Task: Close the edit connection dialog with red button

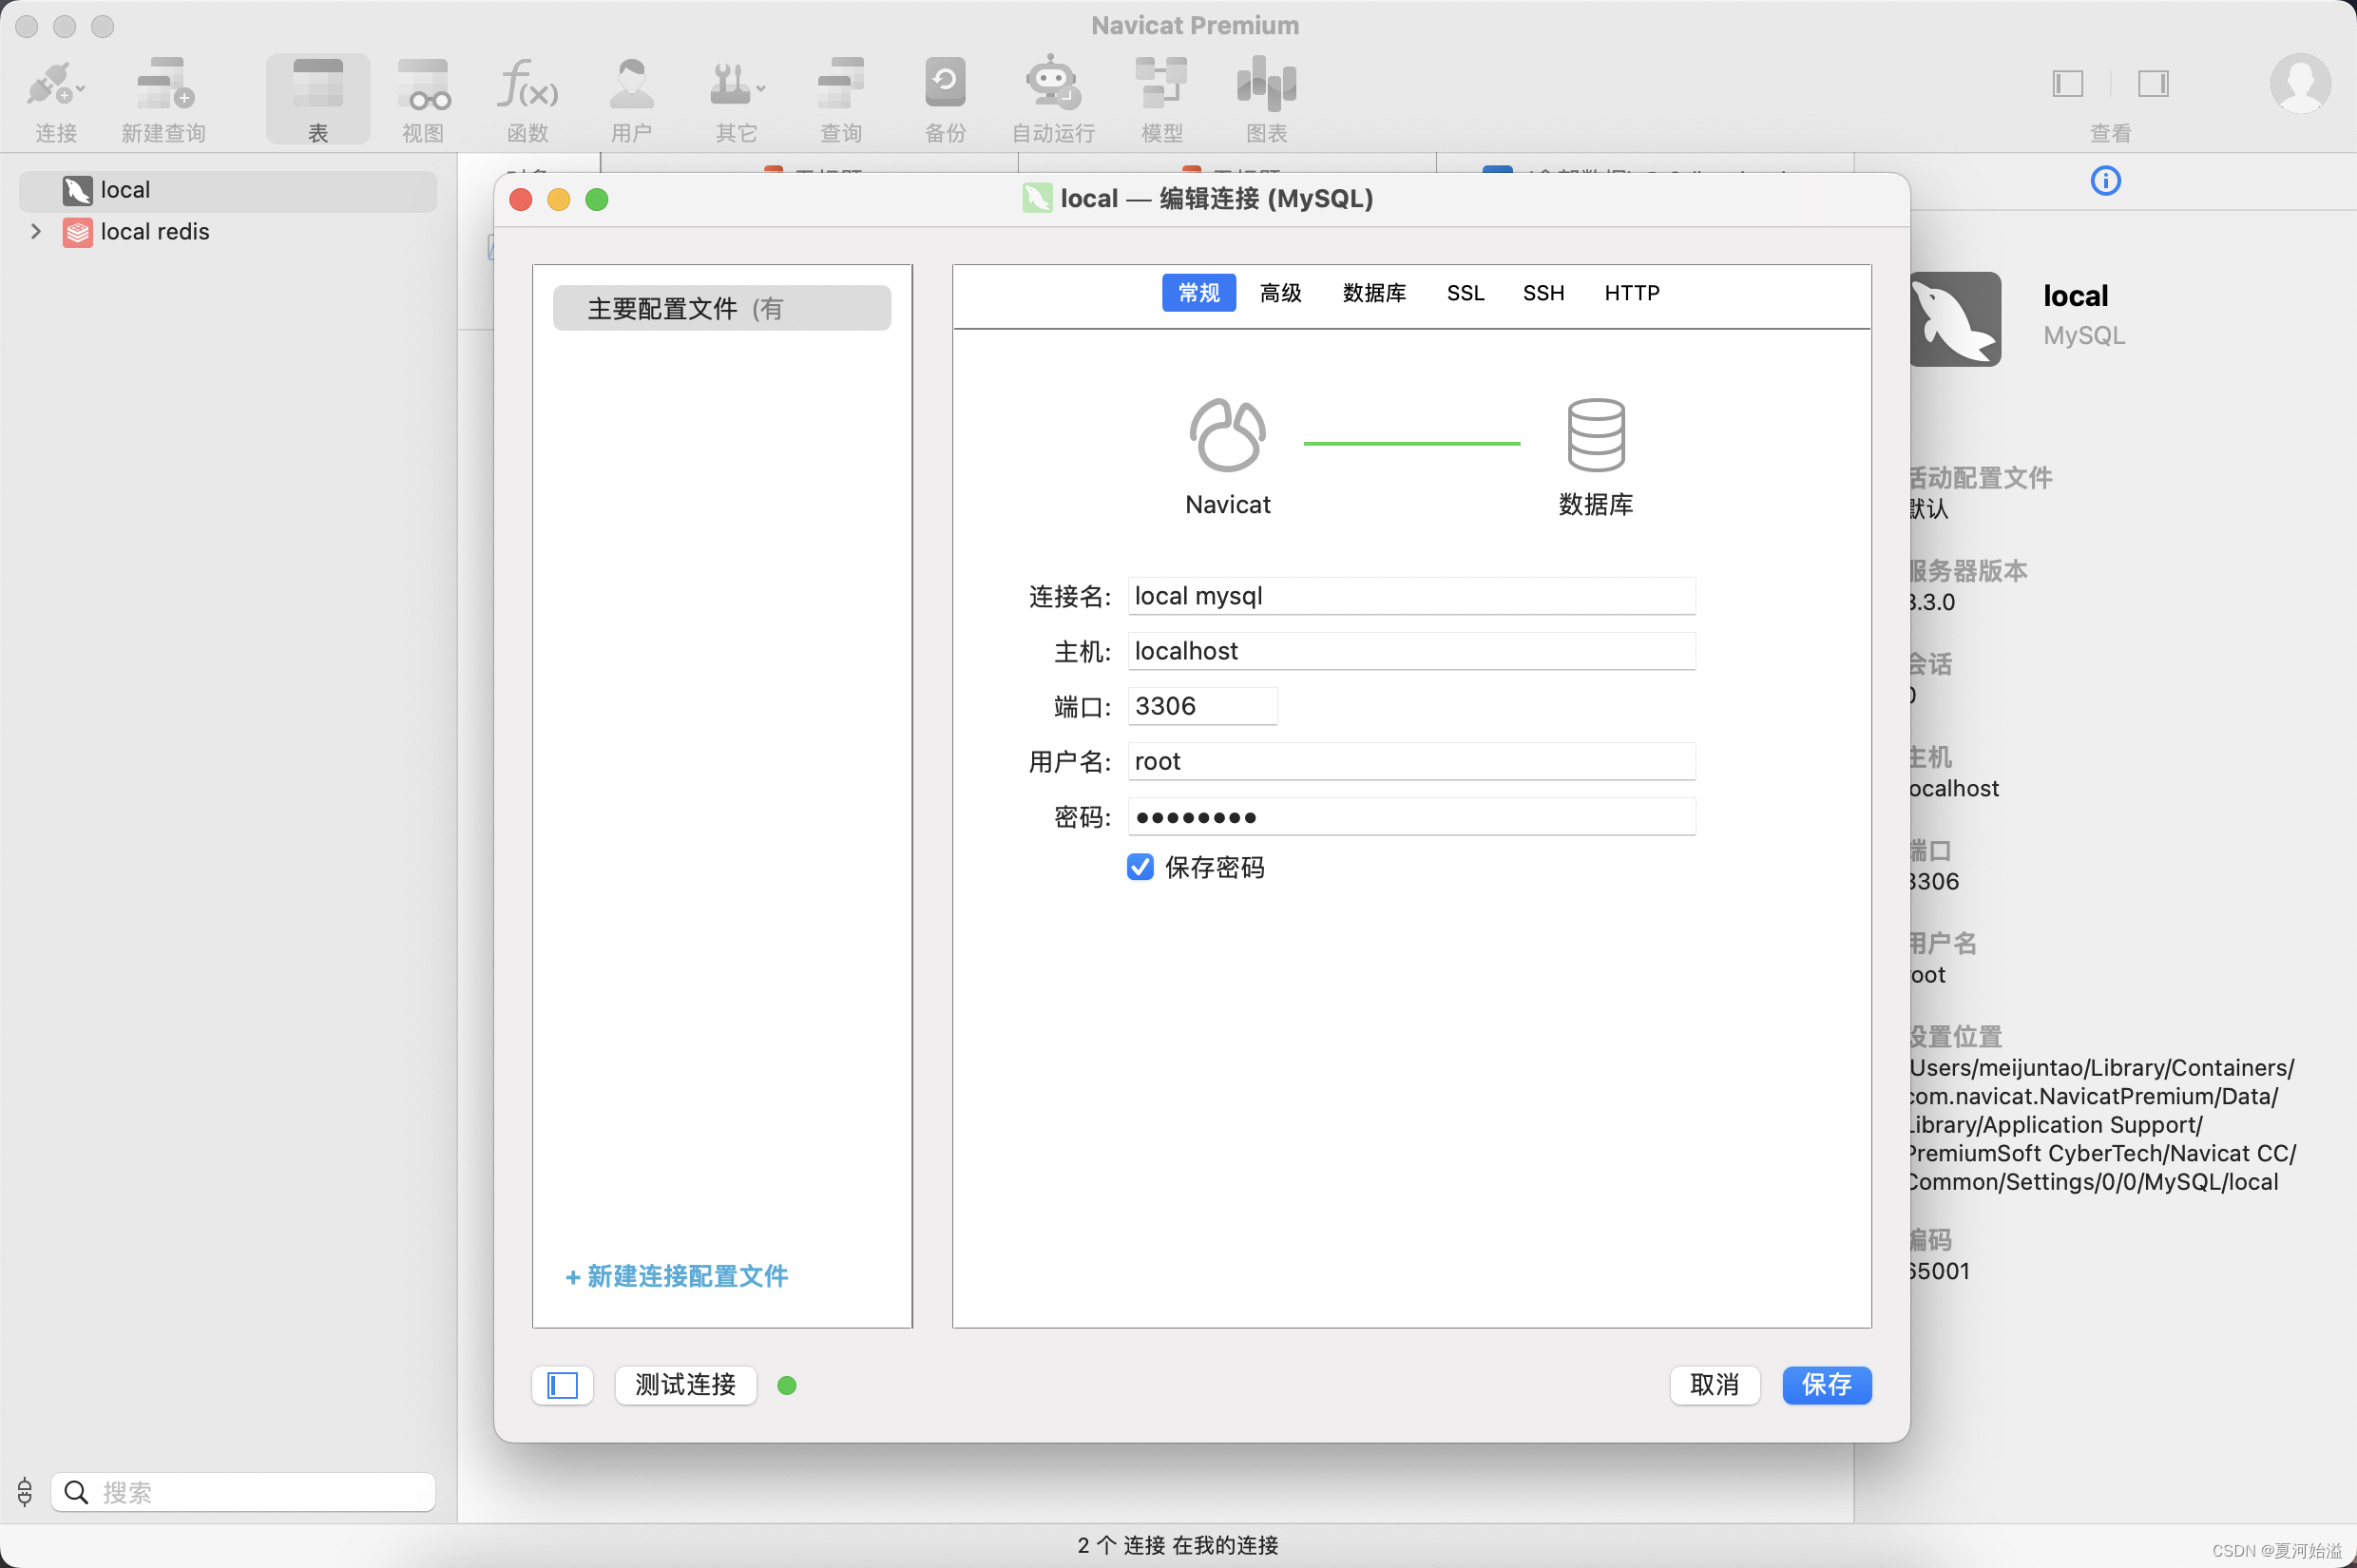Action: coord(520,200)
